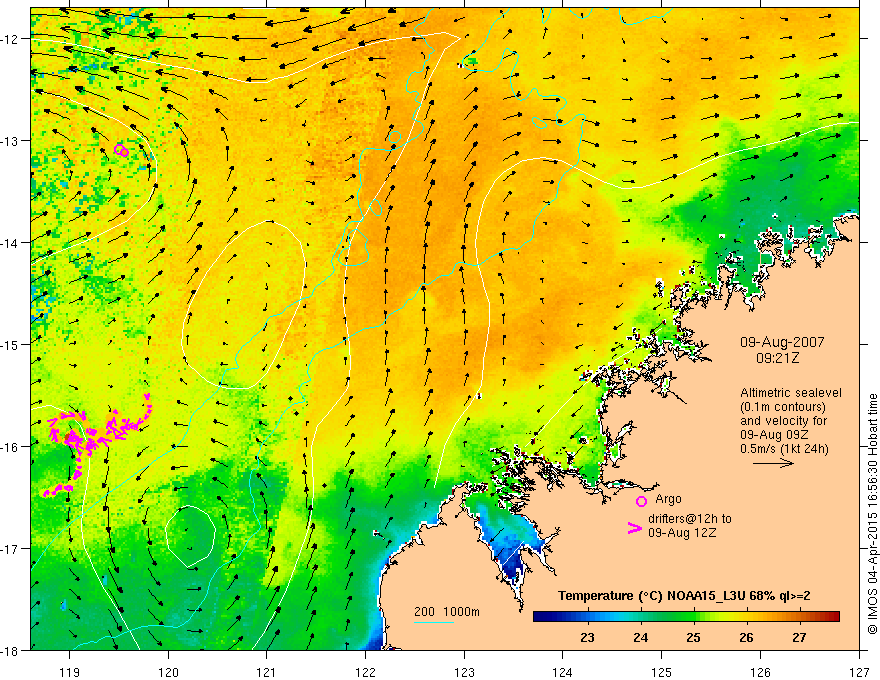Click the longitude axis label 121
Viewport: 880px width, 680px height.
pyautogui.click(x=266, y=672)
